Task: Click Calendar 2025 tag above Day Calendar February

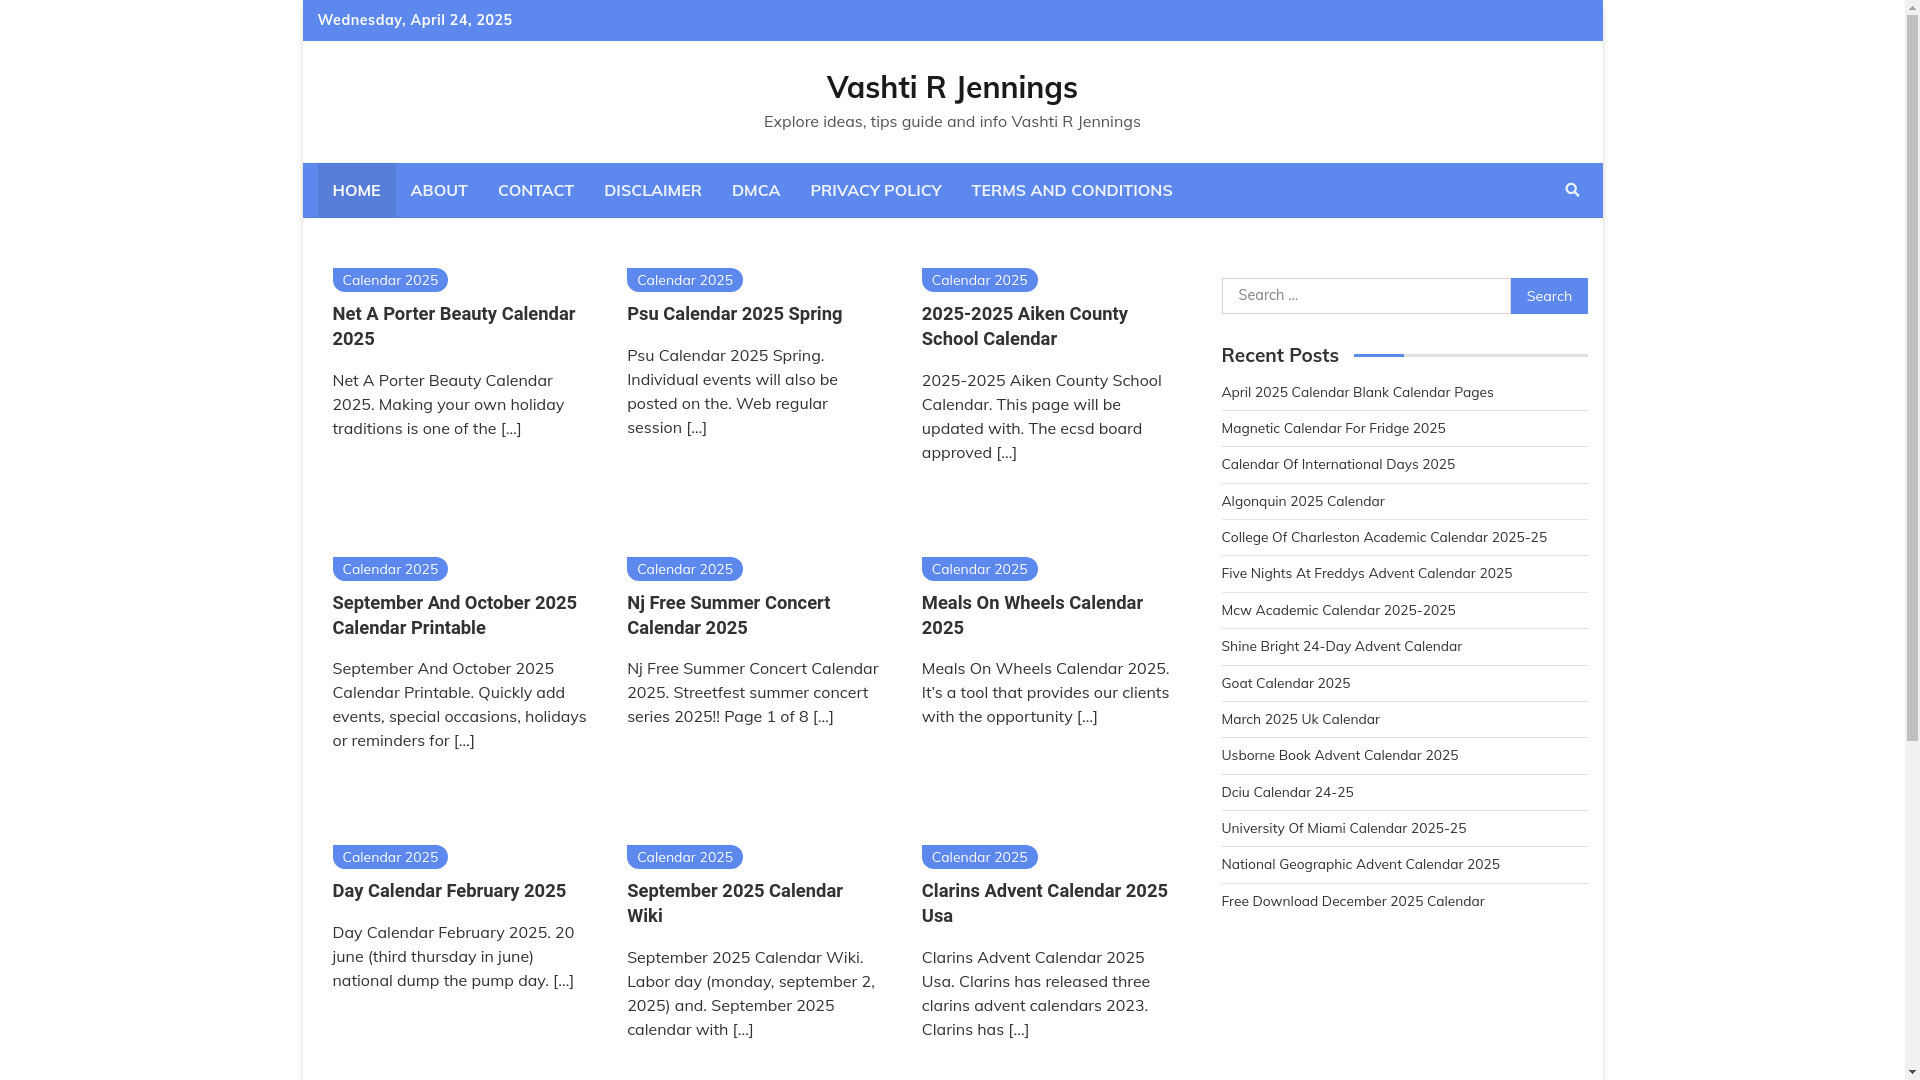Action: [390, 857]
